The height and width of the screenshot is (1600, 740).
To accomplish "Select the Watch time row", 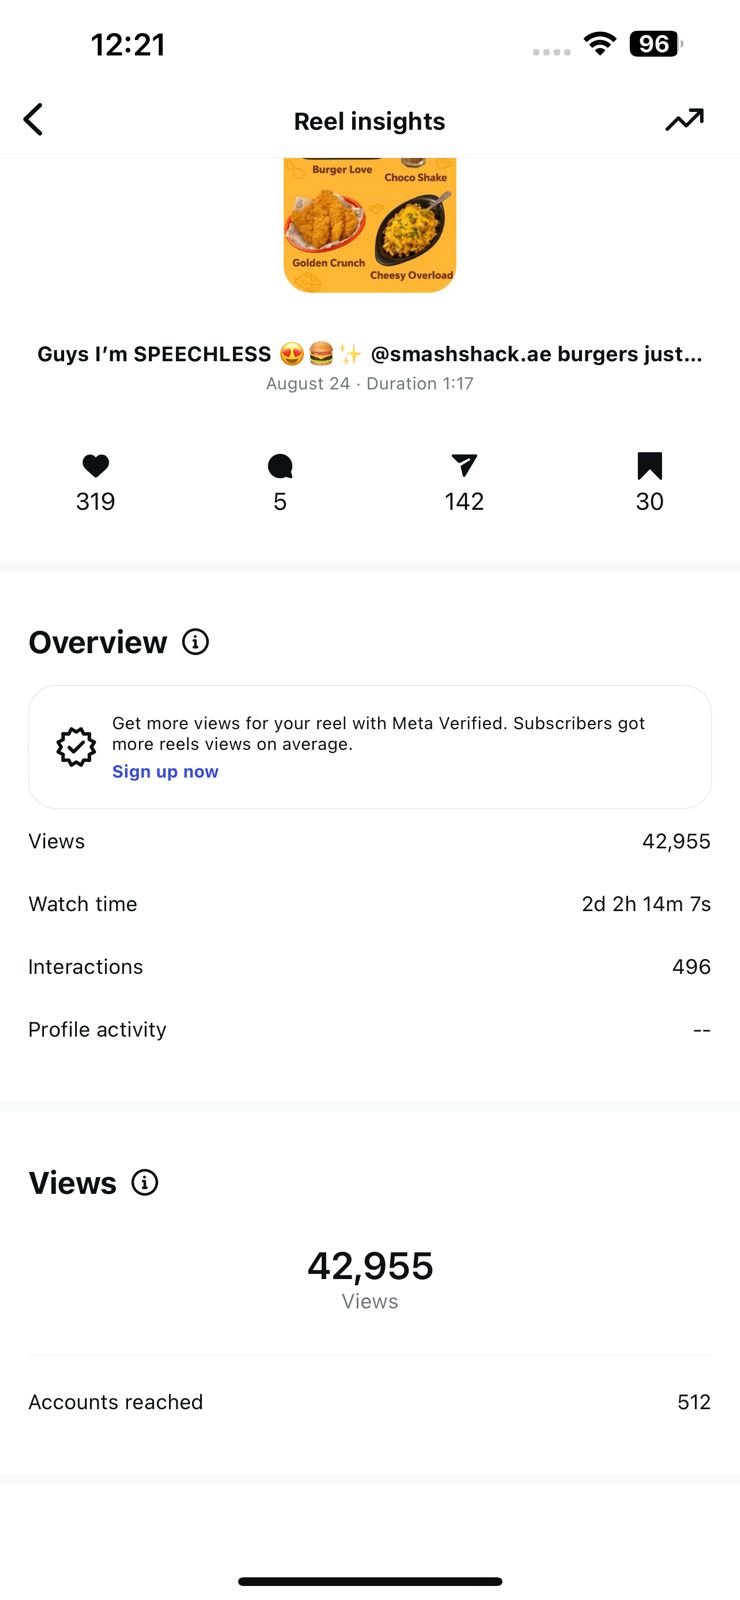I will point(370,904).
